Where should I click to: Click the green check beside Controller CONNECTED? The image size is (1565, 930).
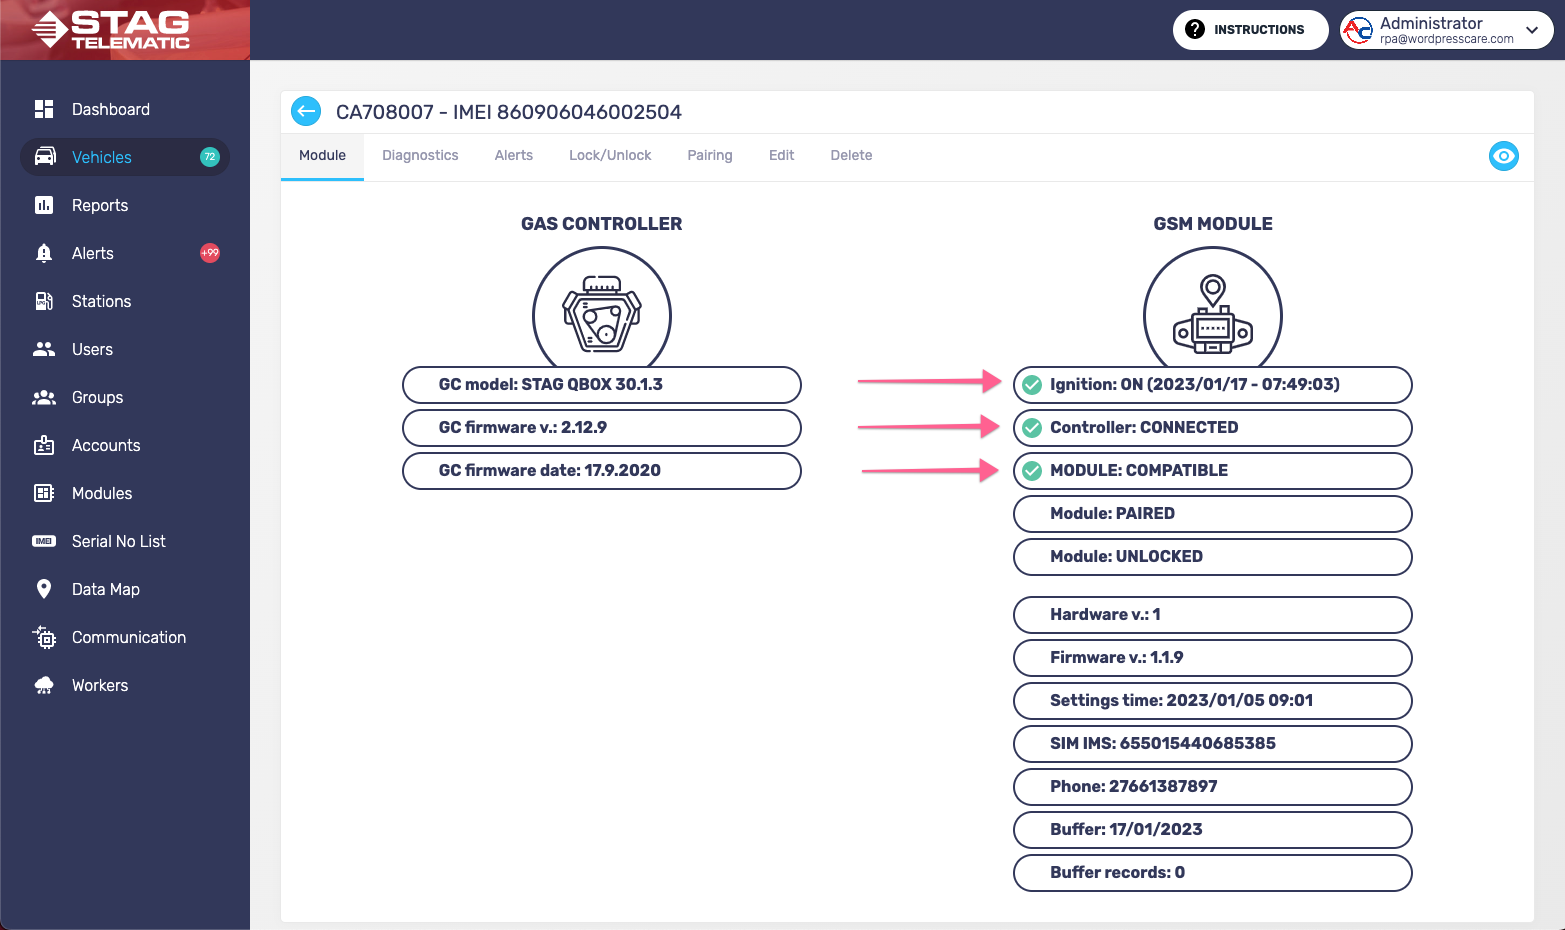[x=1032, y=428]
